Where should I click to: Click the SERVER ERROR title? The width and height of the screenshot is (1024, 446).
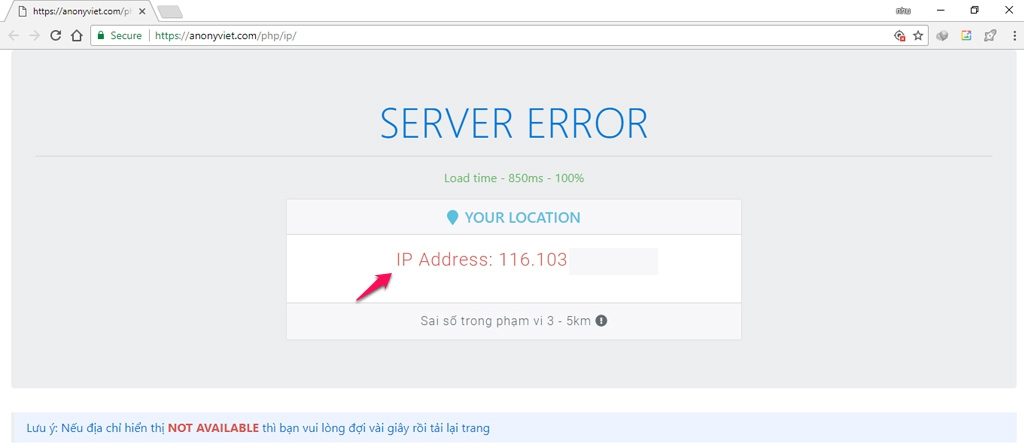[514, 123]
